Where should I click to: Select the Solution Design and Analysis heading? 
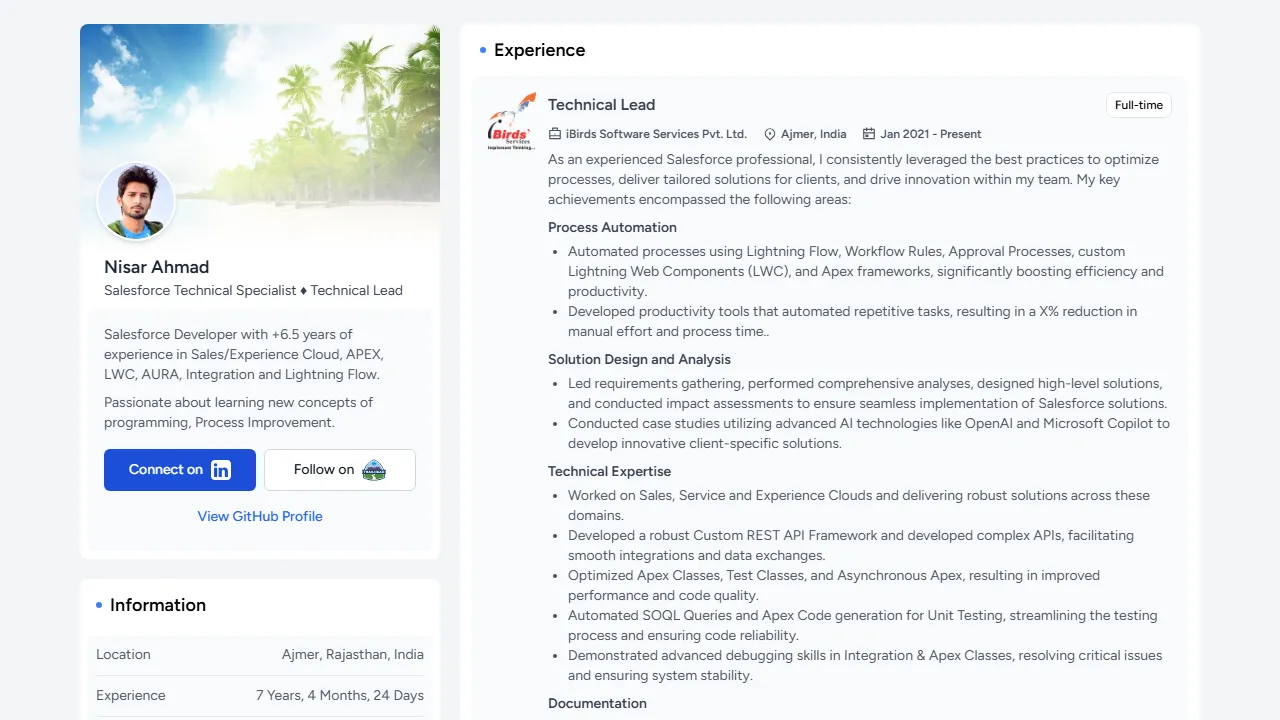639,359
